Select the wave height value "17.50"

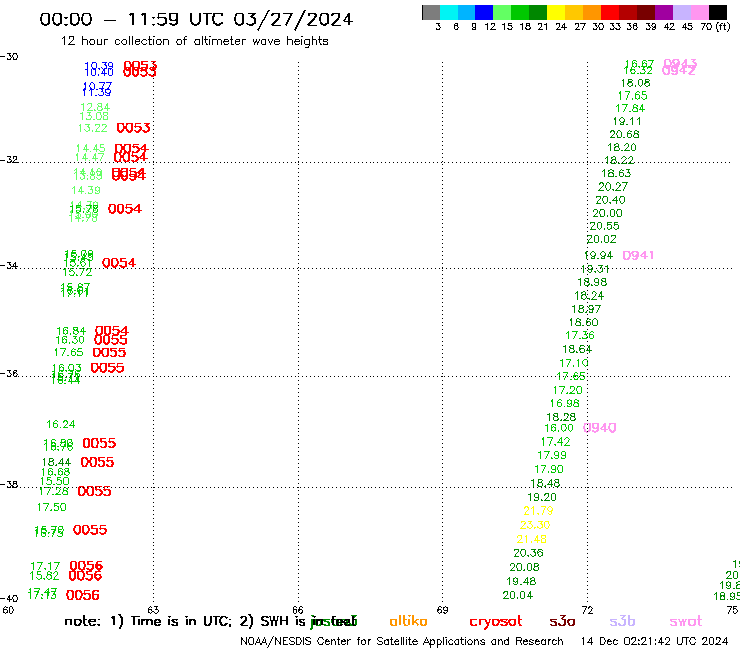(x=51, y=507)
